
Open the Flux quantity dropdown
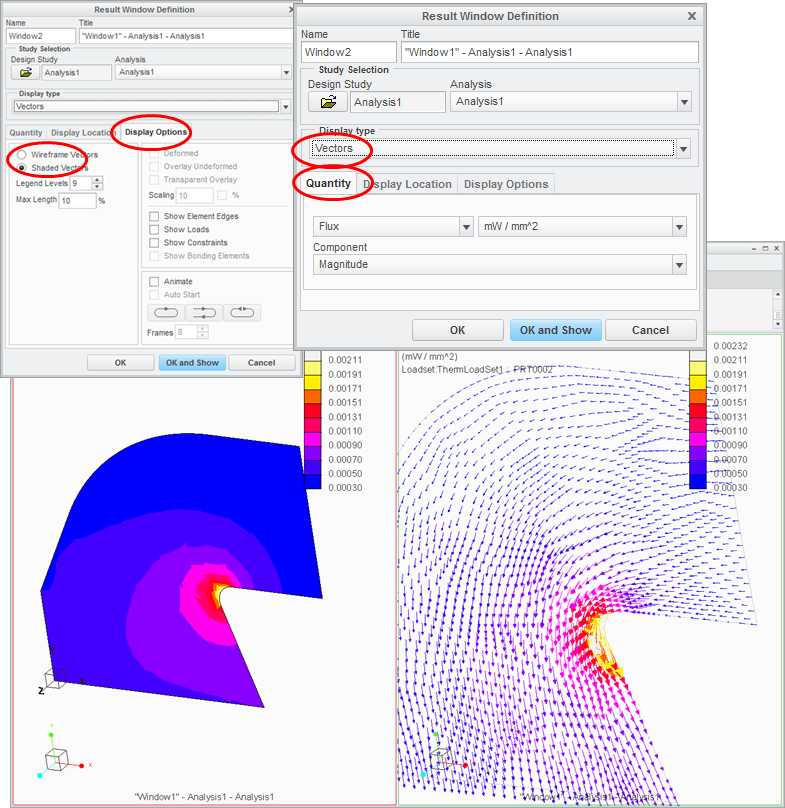466,227
